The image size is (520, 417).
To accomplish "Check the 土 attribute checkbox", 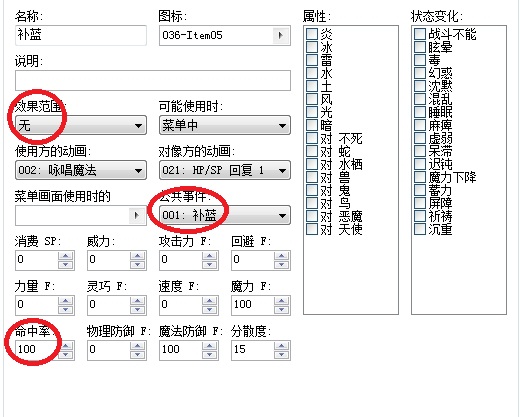I will pyautogui.click(x=312, y=86).
